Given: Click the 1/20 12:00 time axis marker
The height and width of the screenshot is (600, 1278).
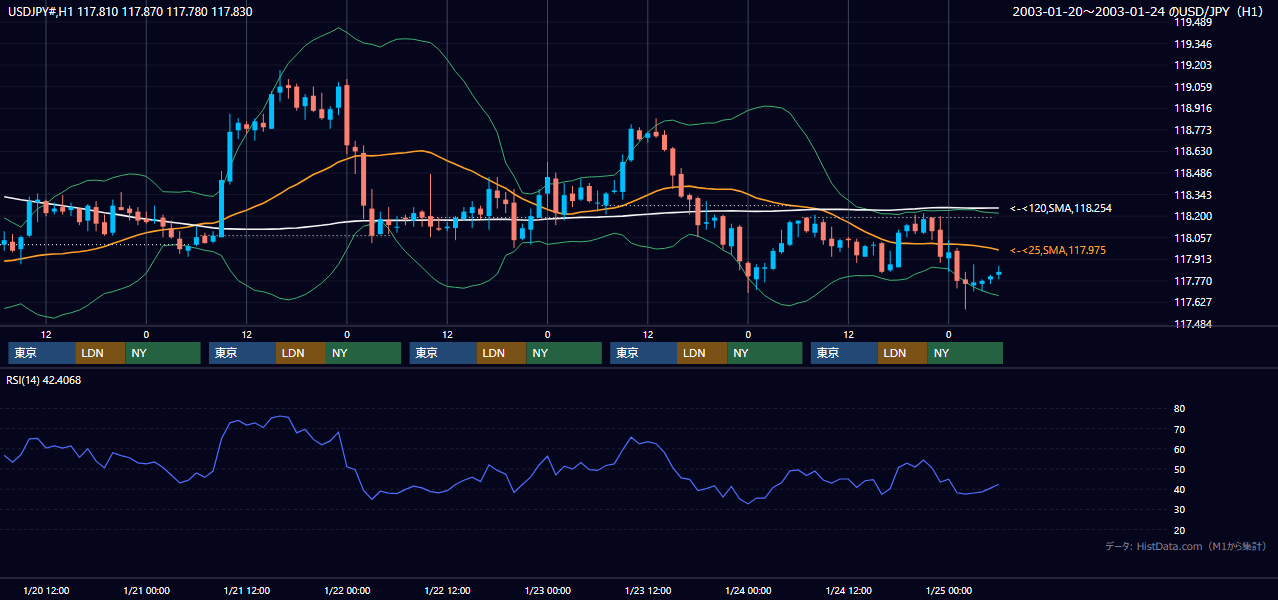Looking at the screenshot, I should click(x=46, y=591).
